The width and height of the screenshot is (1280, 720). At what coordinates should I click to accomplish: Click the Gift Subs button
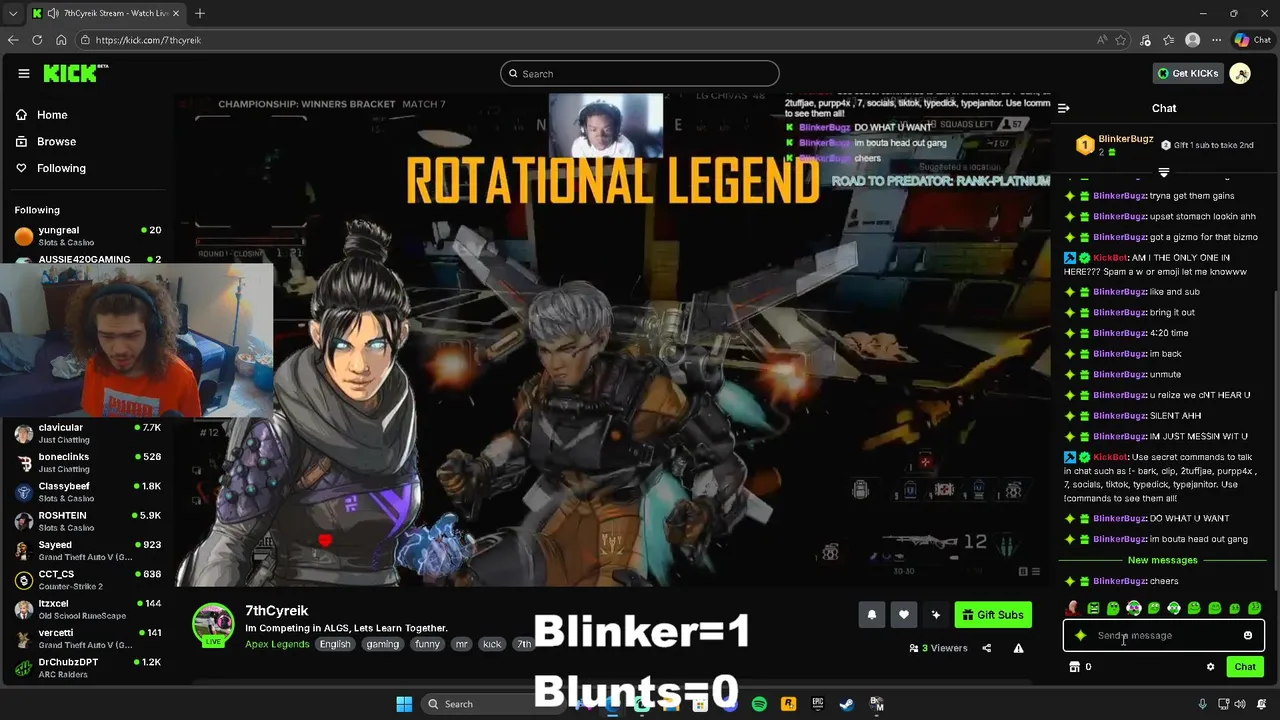click(x=993, y=615)
